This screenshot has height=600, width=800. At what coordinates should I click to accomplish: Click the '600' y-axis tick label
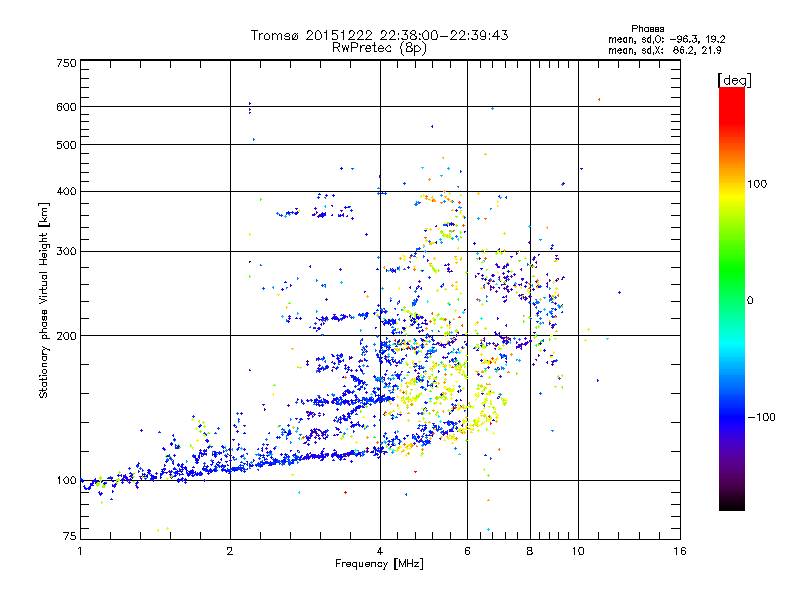click(66, 107)
